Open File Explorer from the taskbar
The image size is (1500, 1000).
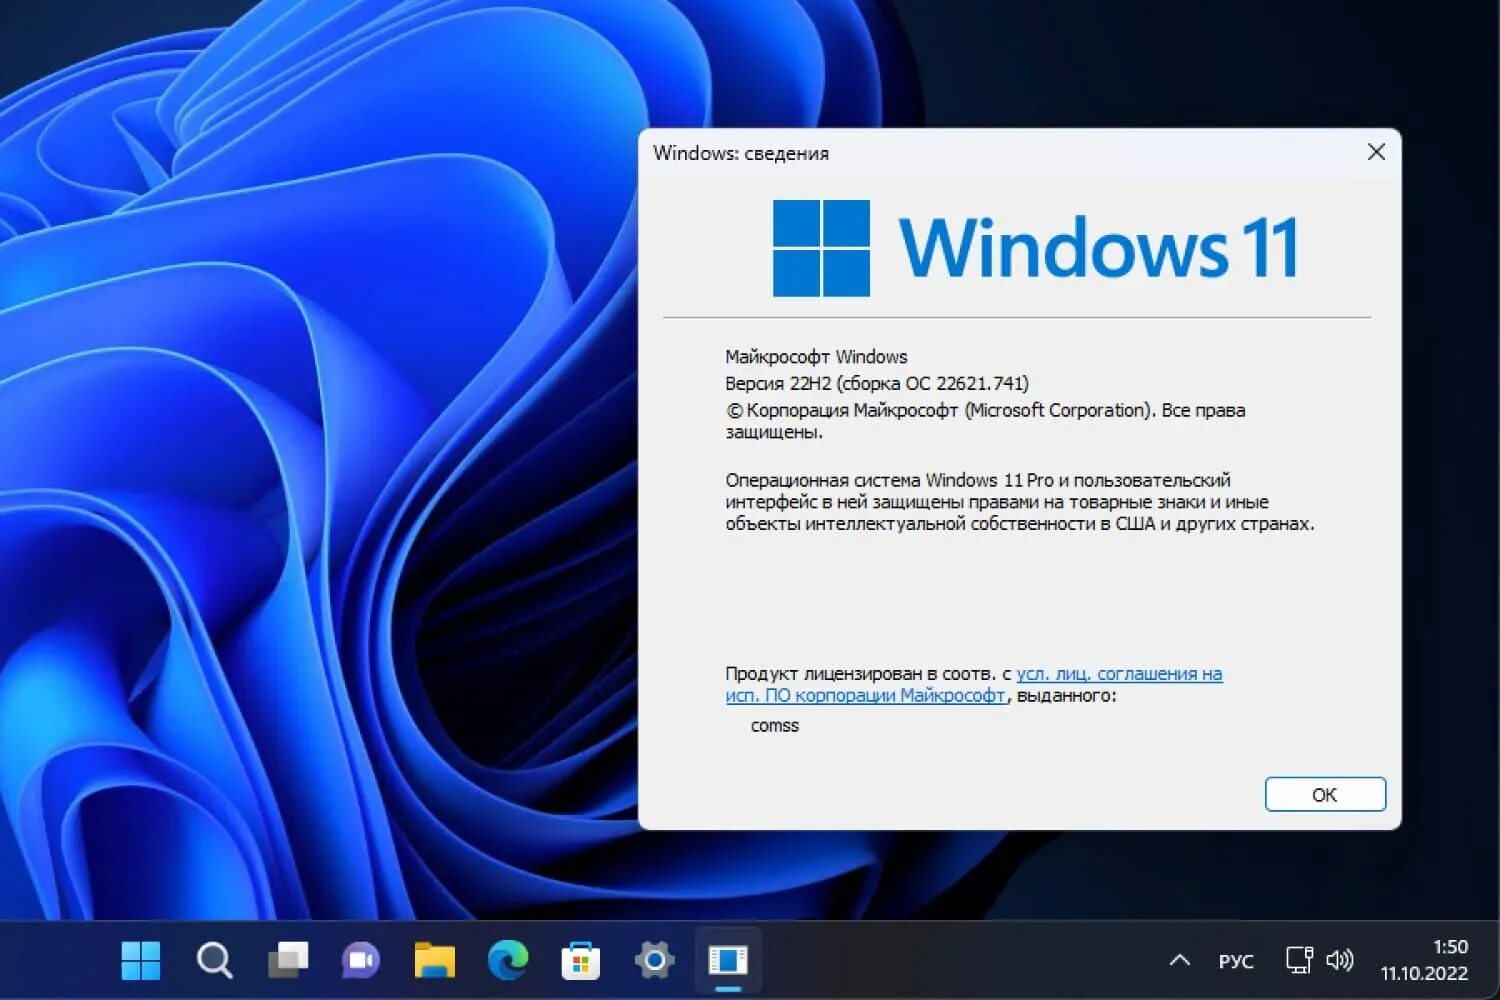[x=434, y=961]
